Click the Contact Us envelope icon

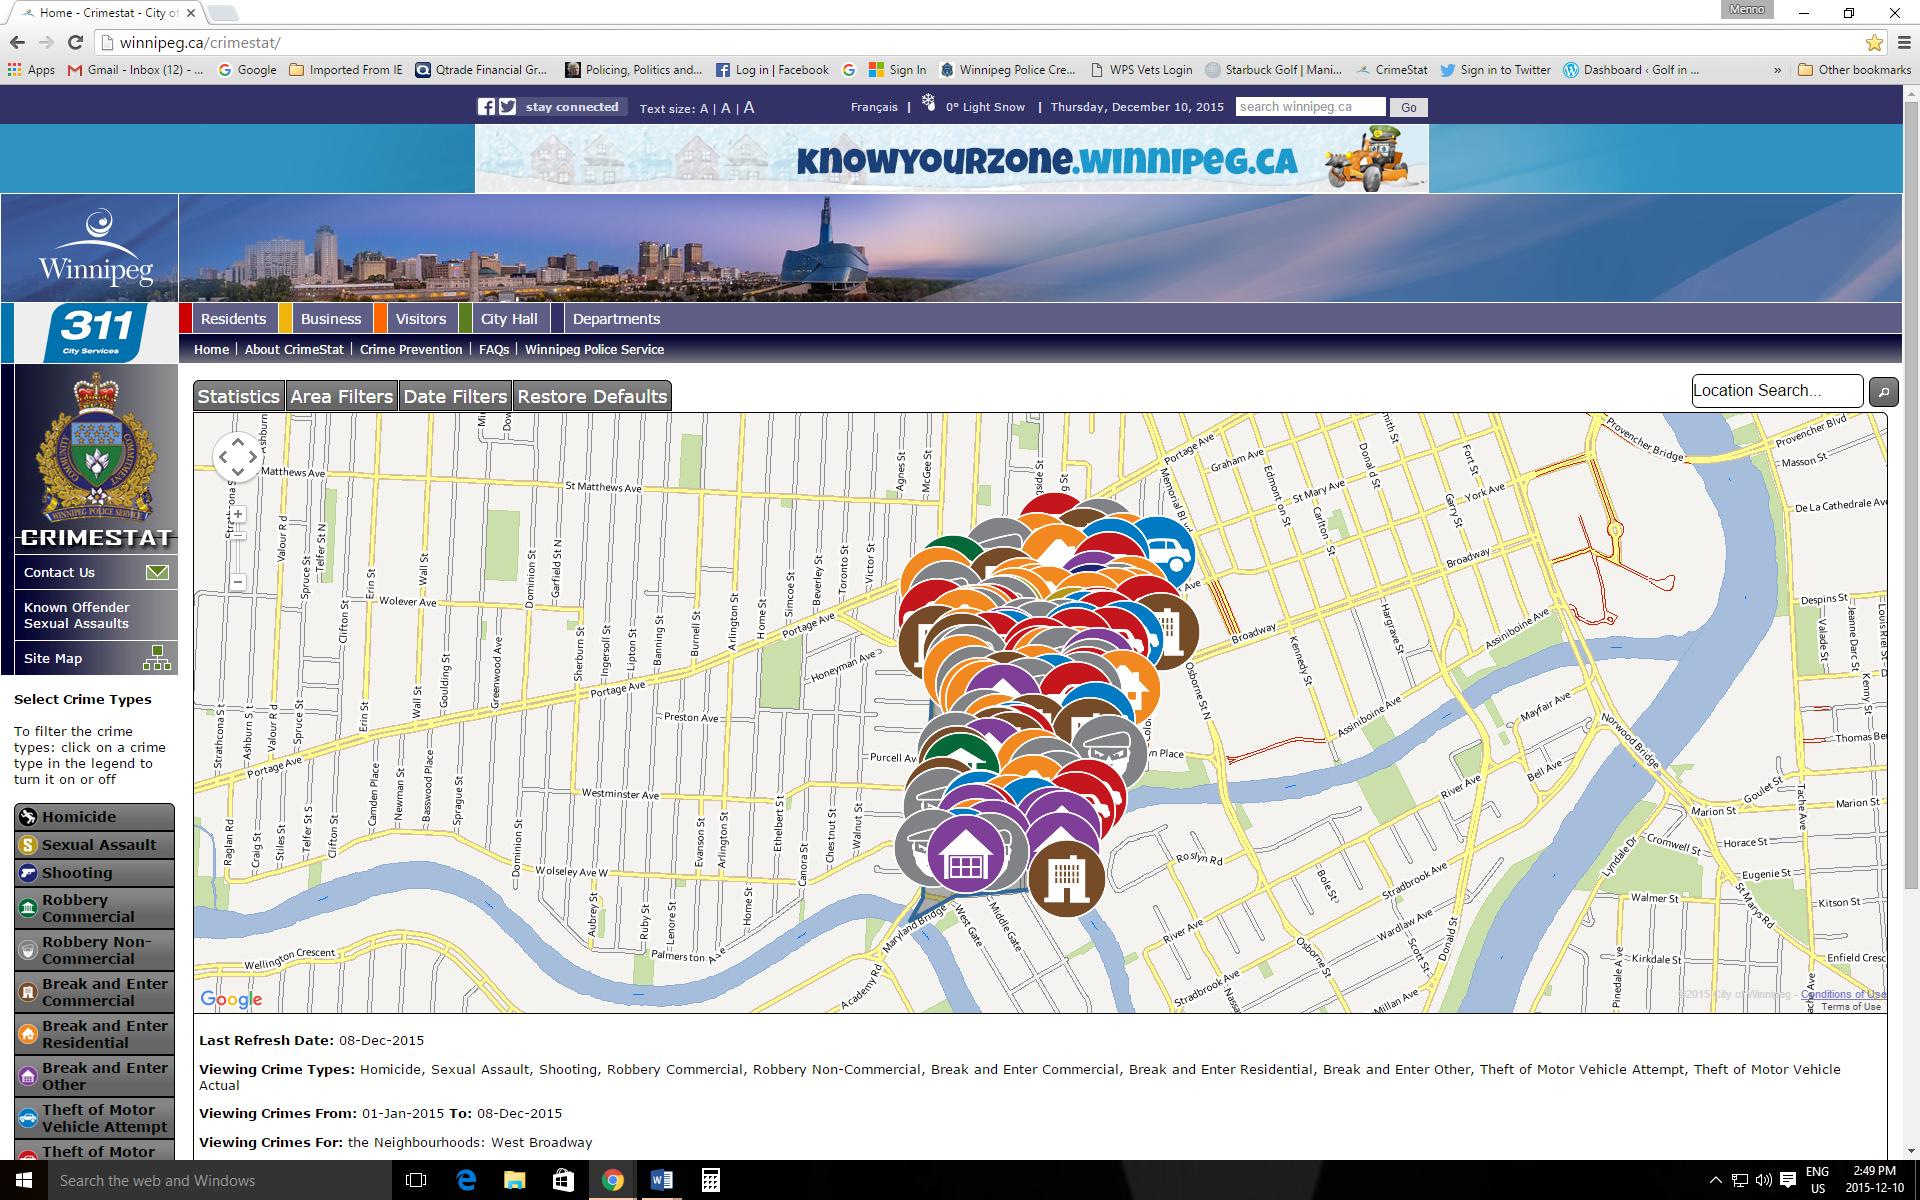(157, 572)
